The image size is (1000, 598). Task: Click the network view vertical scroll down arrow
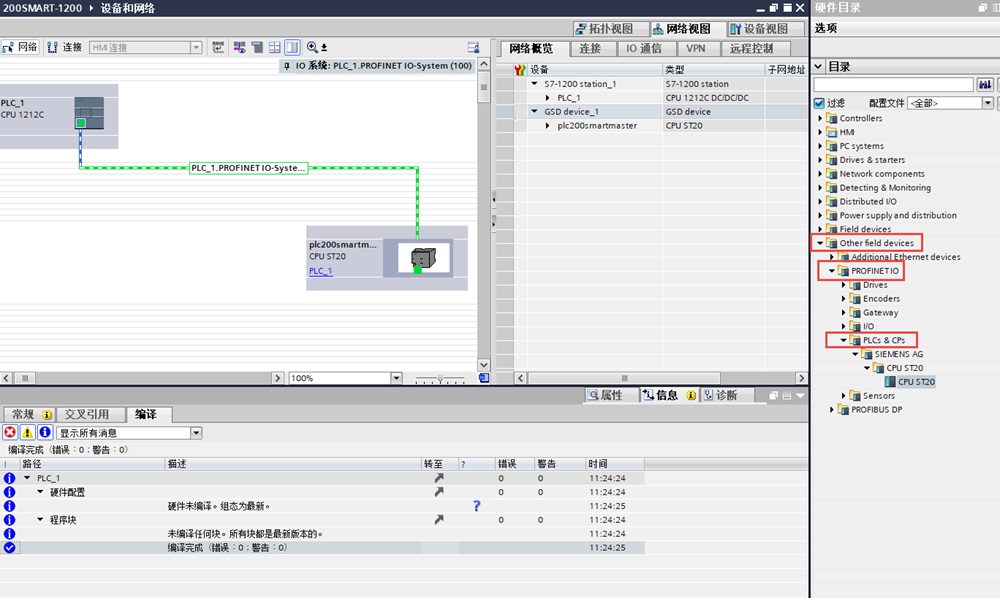[x=484, y=365]
